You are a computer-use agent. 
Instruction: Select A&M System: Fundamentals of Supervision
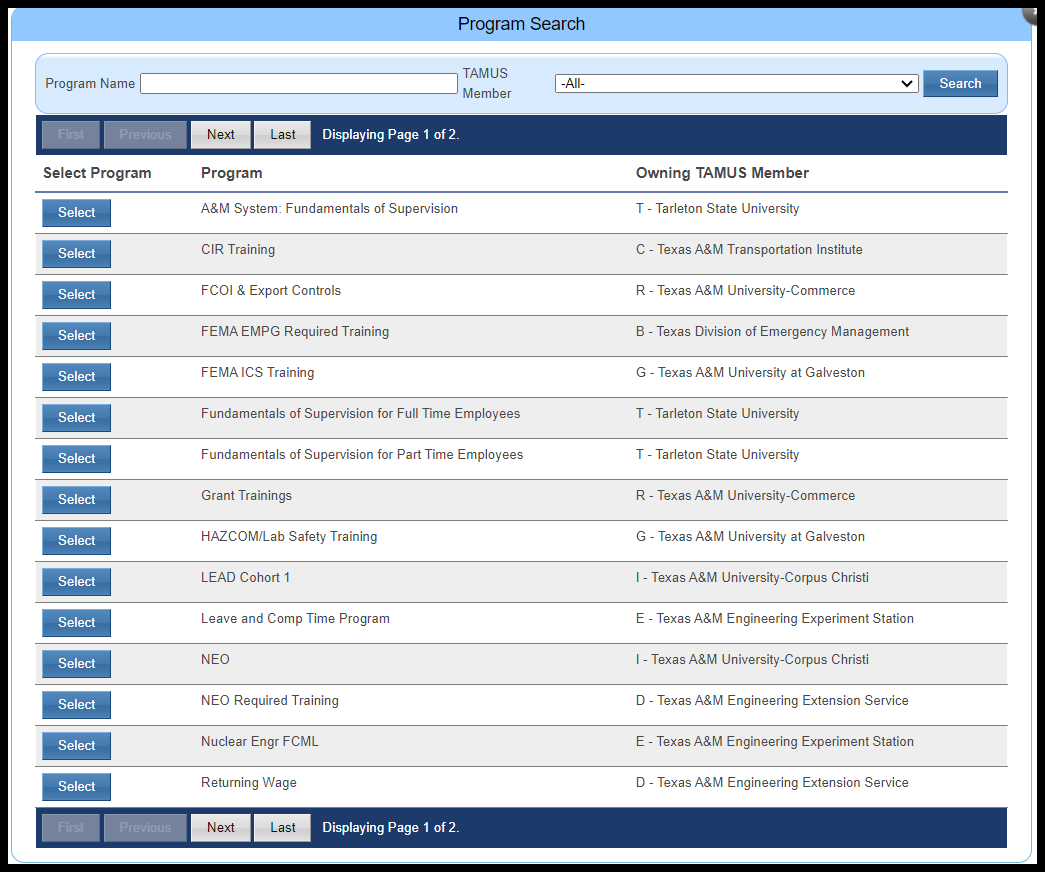[76, 213]
